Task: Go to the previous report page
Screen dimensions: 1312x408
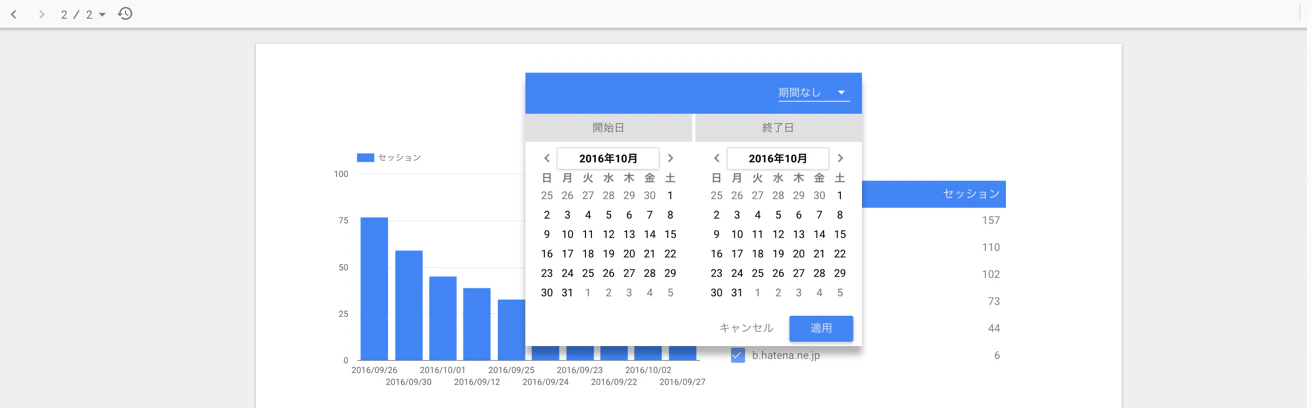Action: (14, 14)
